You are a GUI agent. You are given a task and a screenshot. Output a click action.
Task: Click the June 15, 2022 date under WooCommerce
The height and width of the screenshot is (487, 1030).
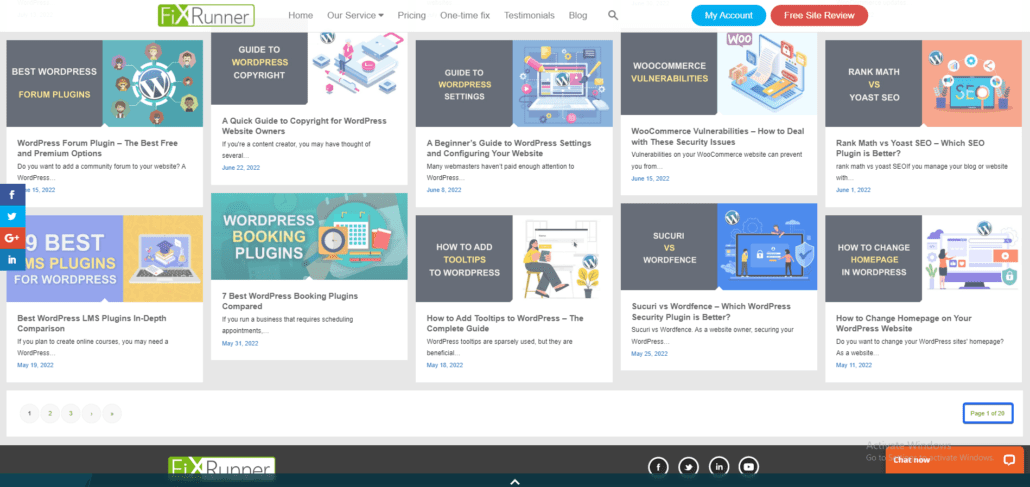coord(650,179)
